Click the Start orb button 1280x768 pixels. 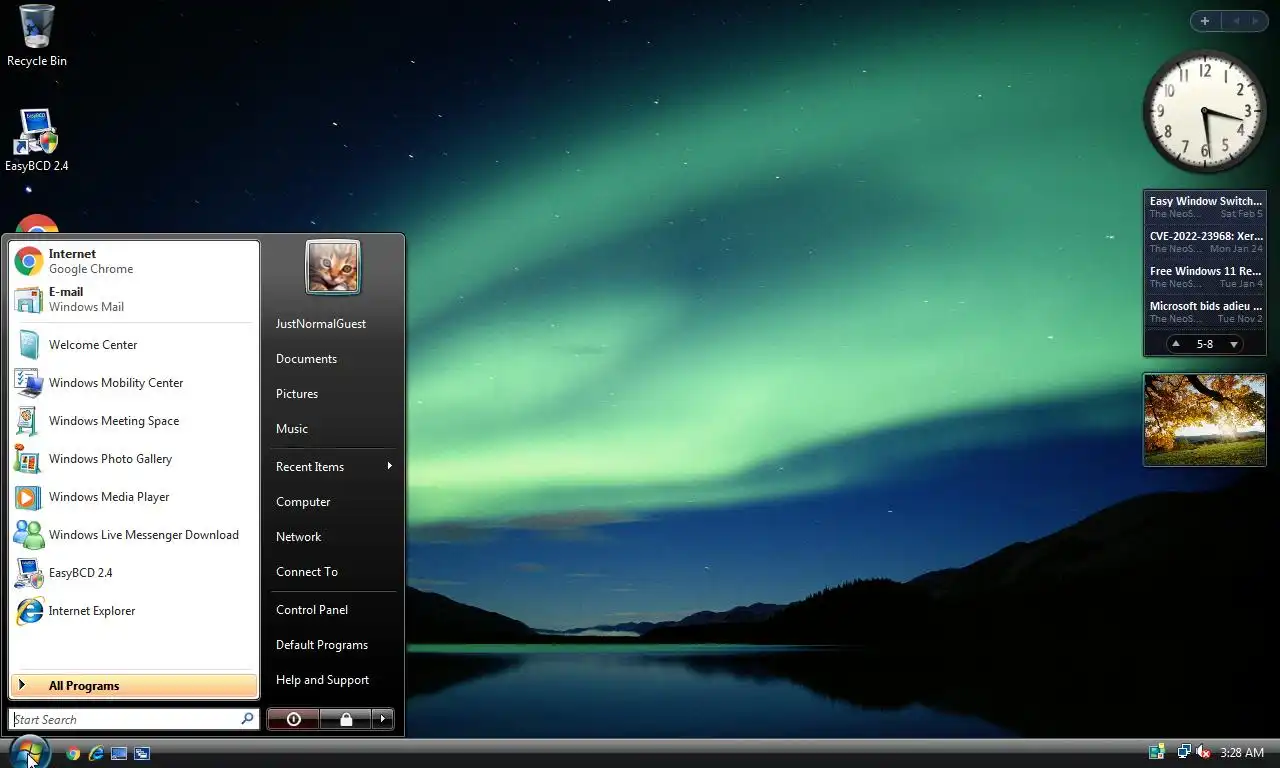pos(29,752)
